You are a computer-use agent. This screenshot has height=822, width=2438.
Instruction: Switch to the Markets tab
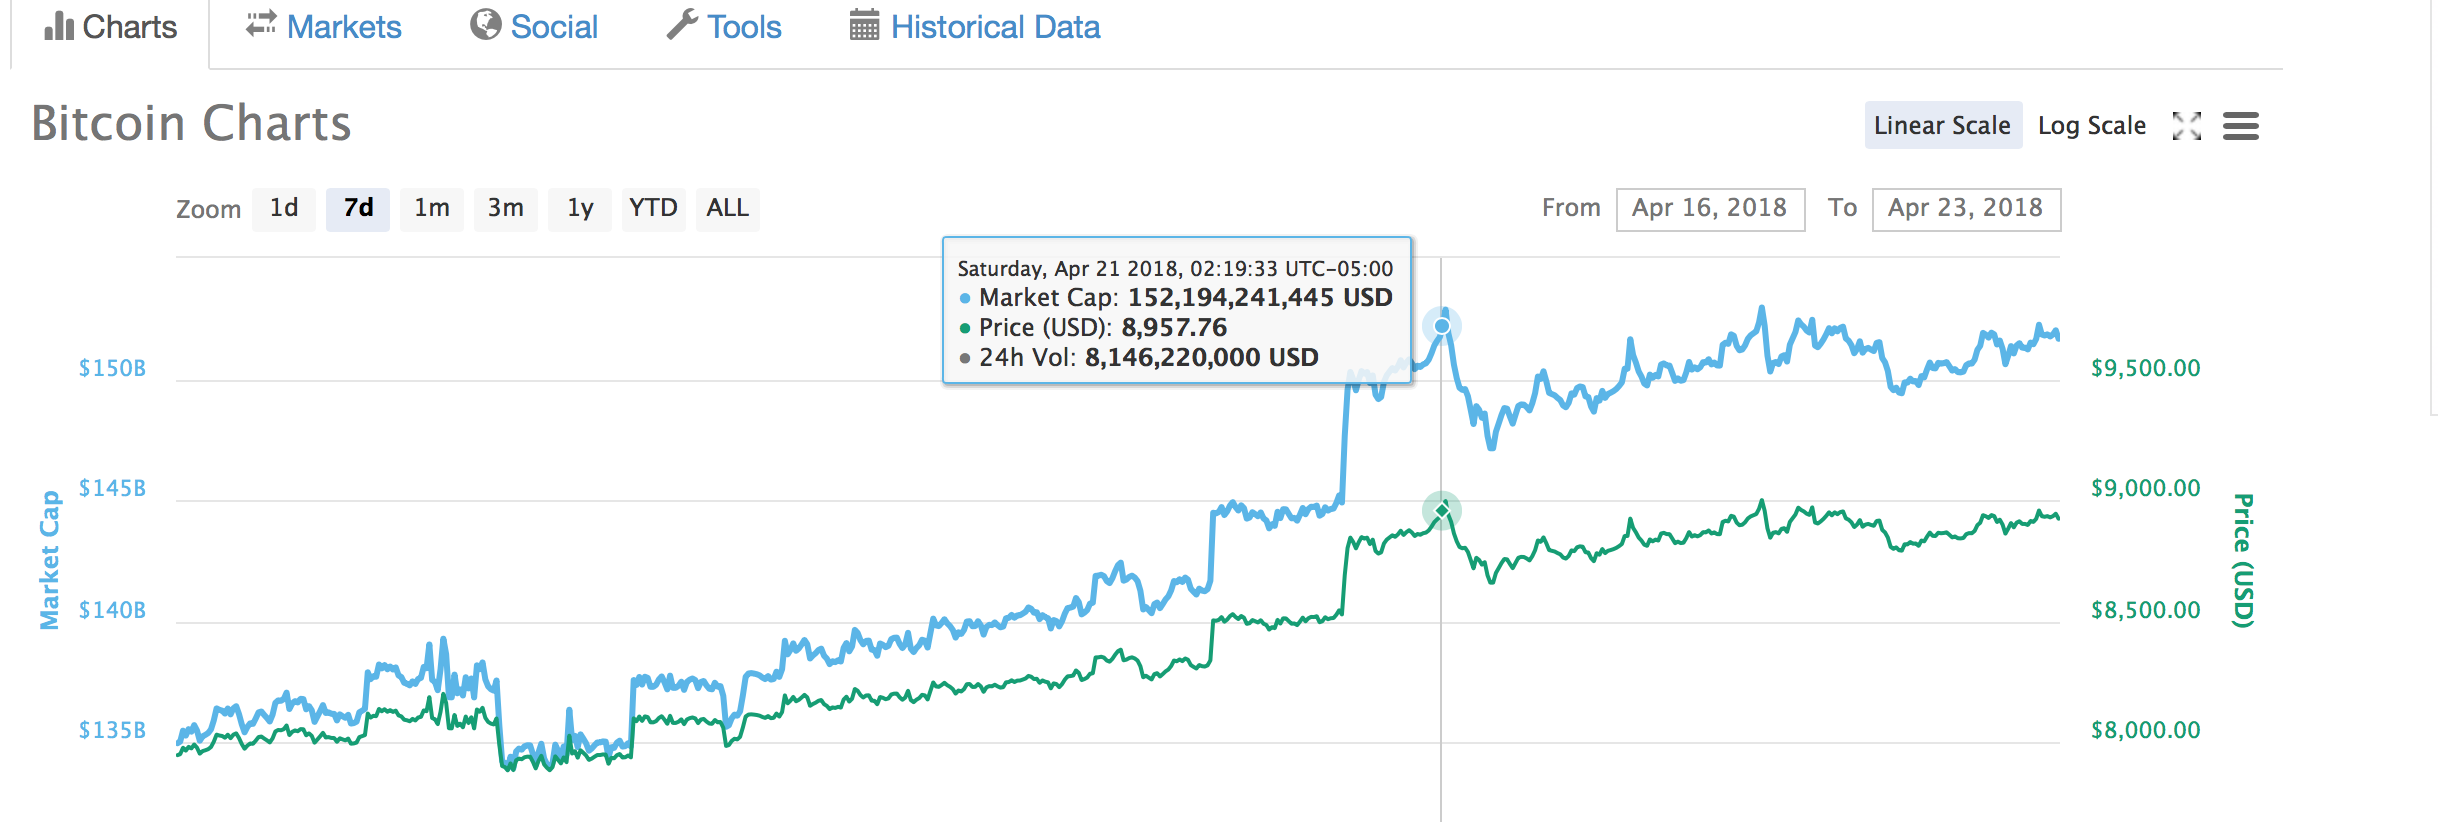pyautogui.click(x=324, y=27)
